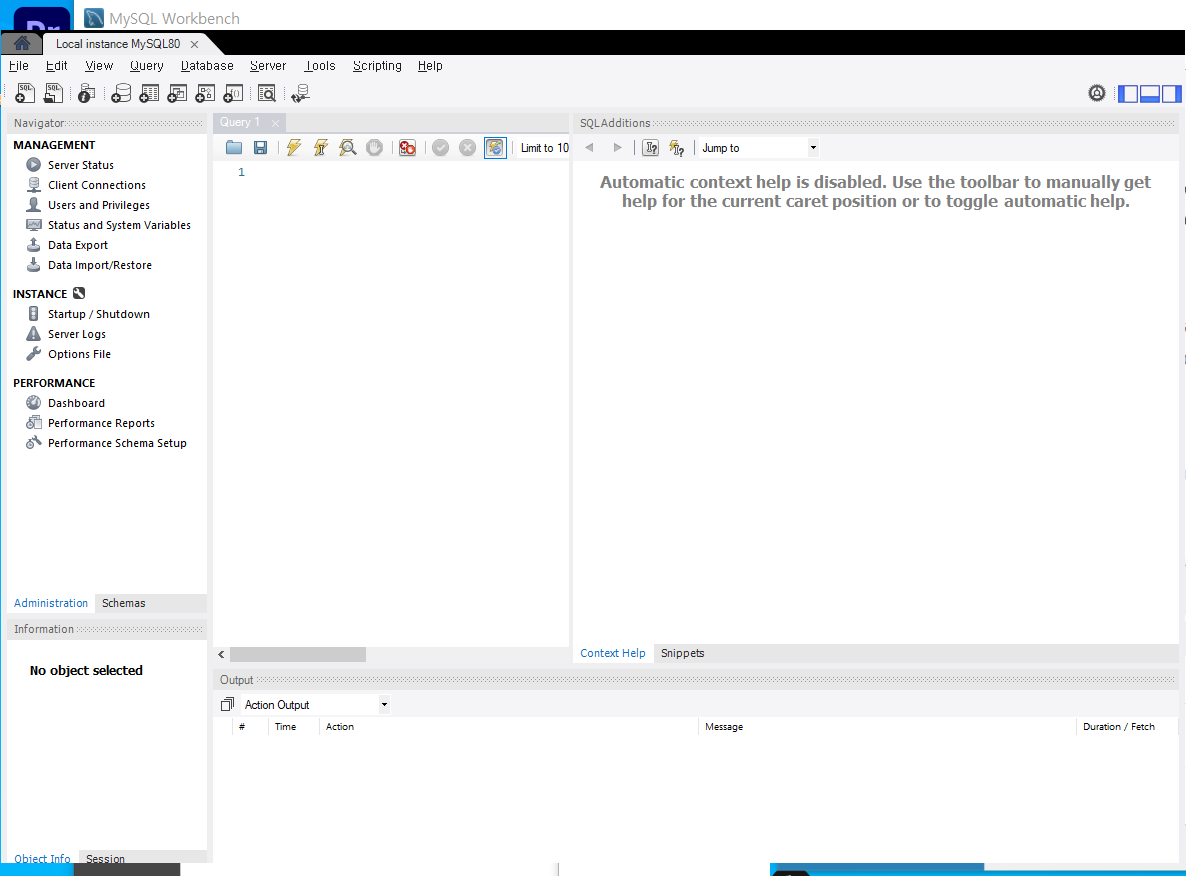The width and height of the screenshot is (1186, 876).
Task: Open Performance Reports
Action: tap(101, 423)
